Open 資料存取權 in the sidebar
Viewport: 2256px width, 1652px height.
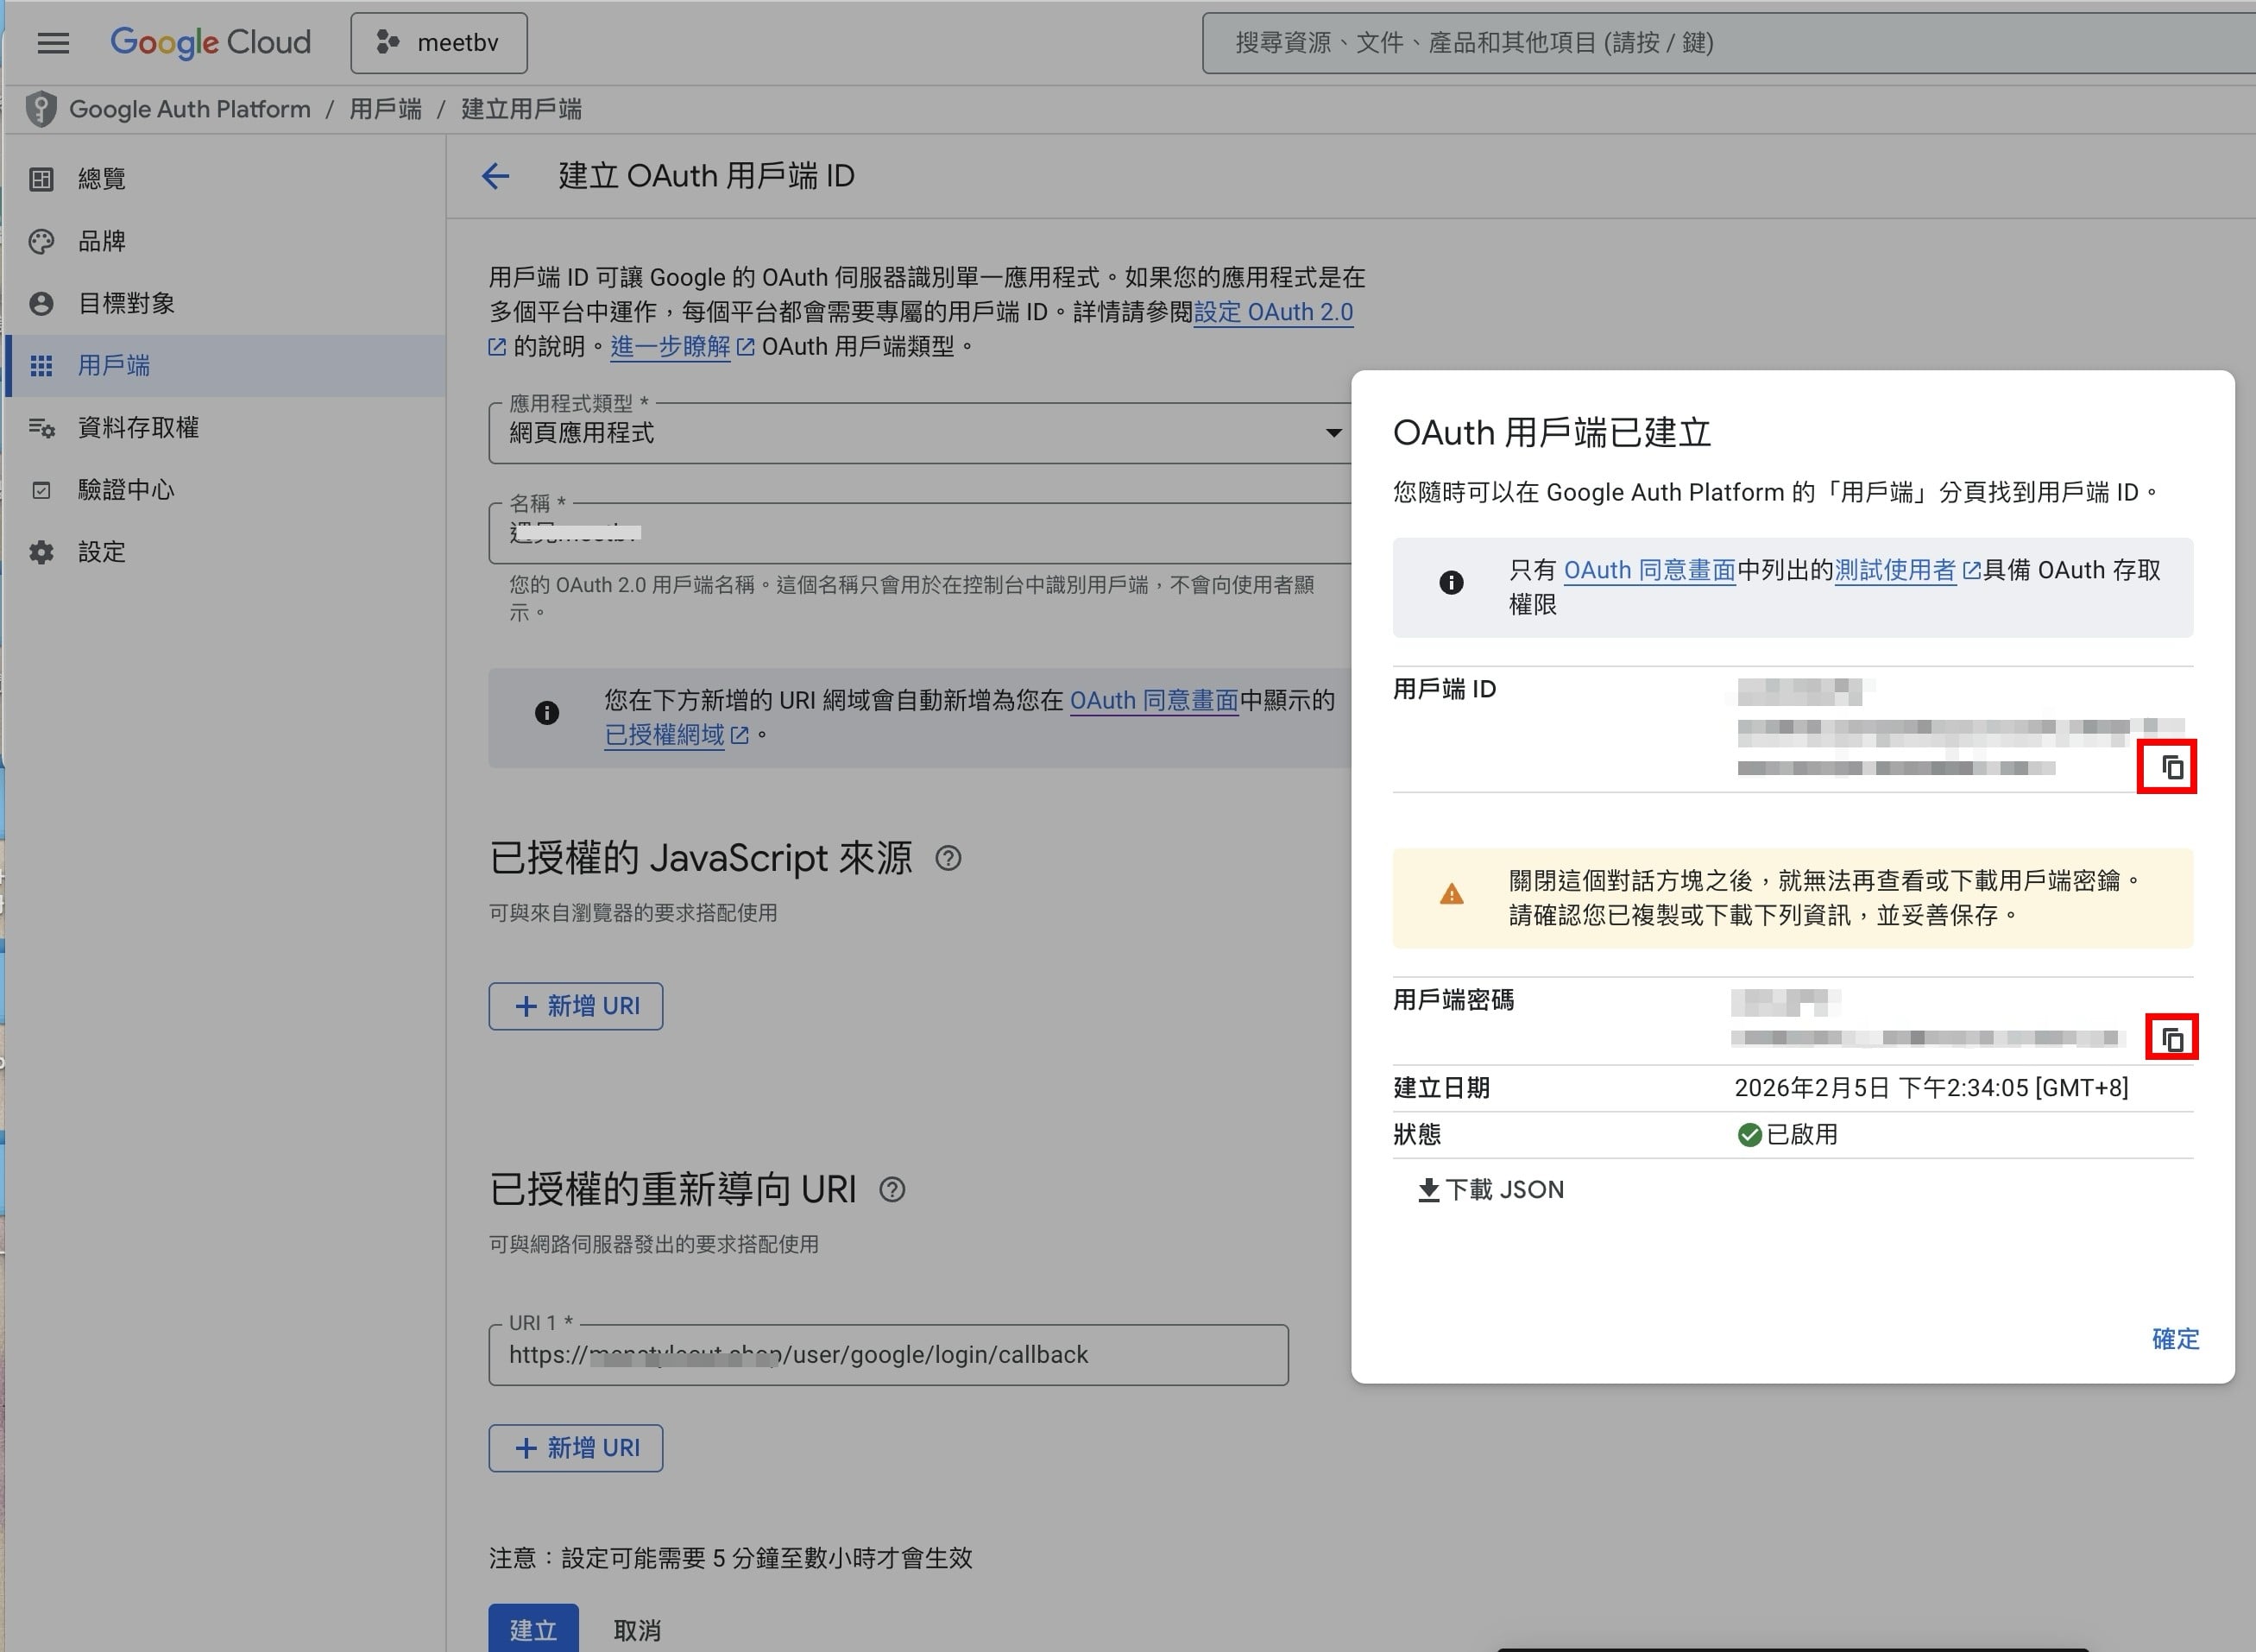(x=225, y=427)
